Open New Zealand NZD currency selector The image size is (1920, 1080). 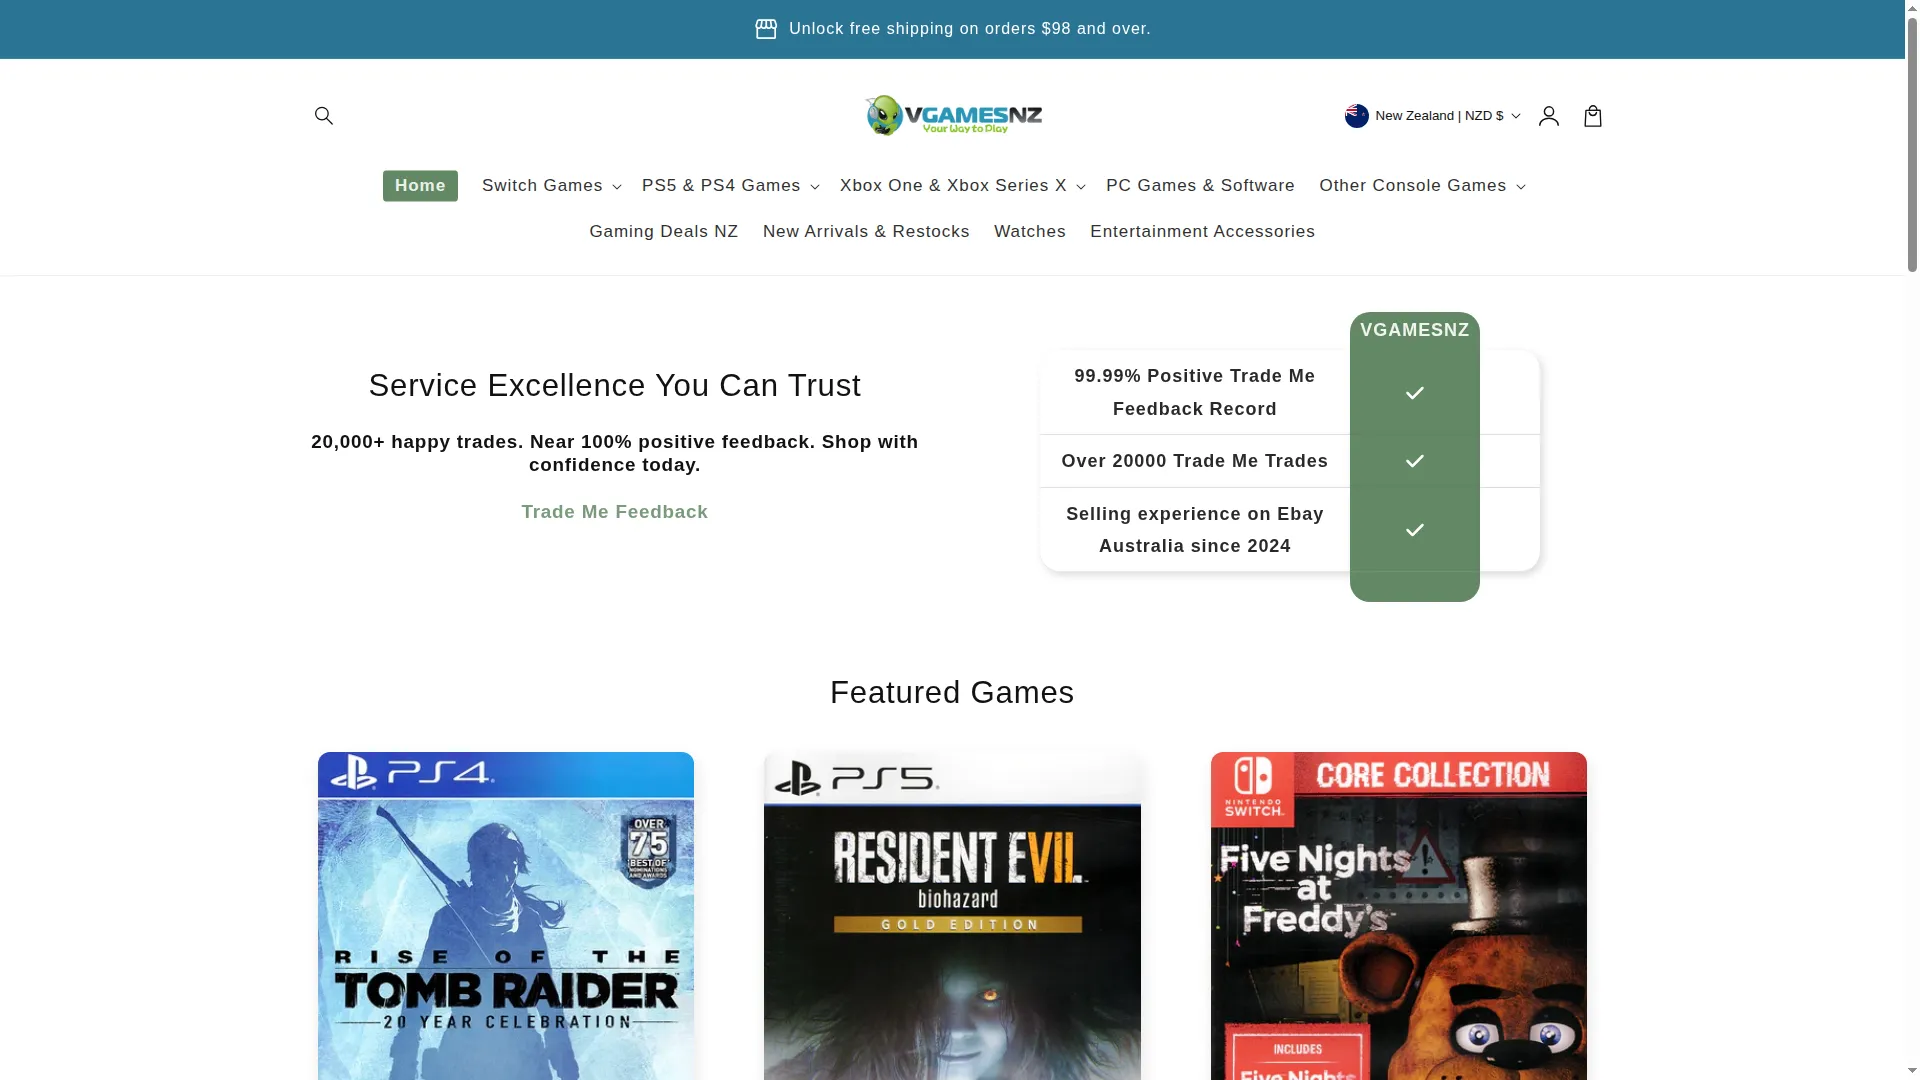click(1432, 116)
